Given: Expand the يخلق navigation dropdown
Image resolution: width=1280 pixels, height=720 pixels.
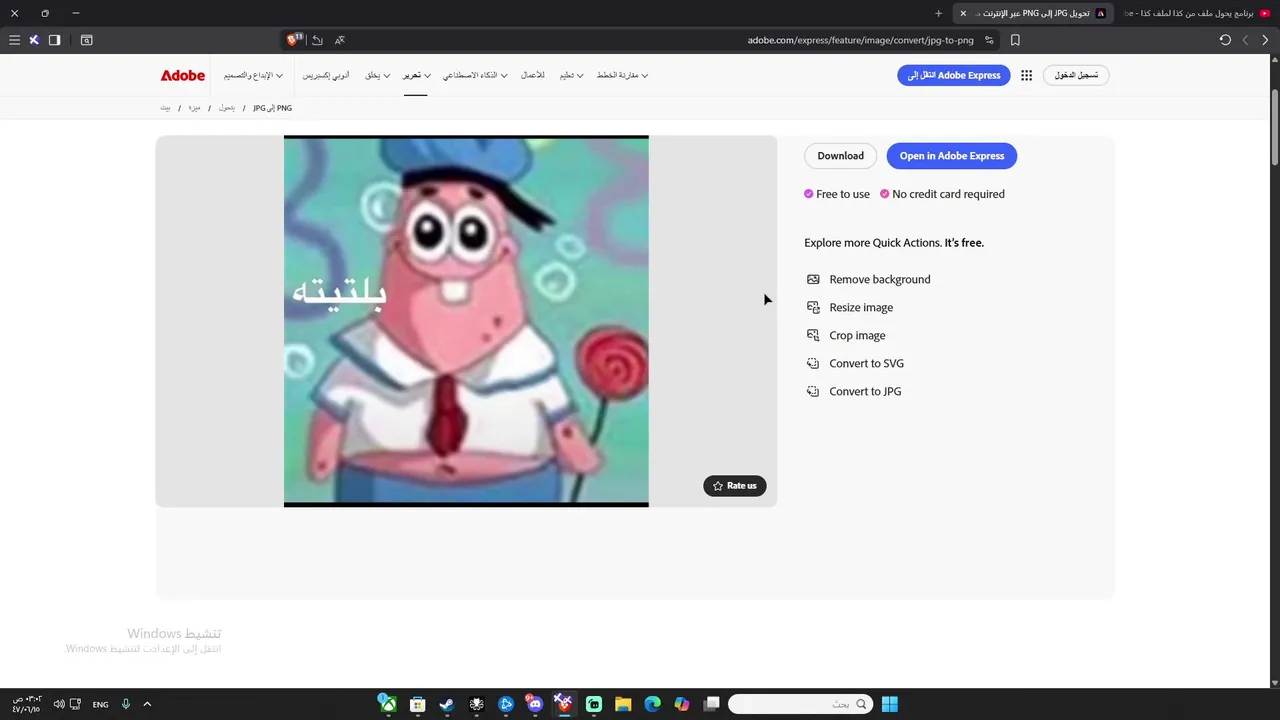Looking at the screenshot, I should tap(377, 75).
